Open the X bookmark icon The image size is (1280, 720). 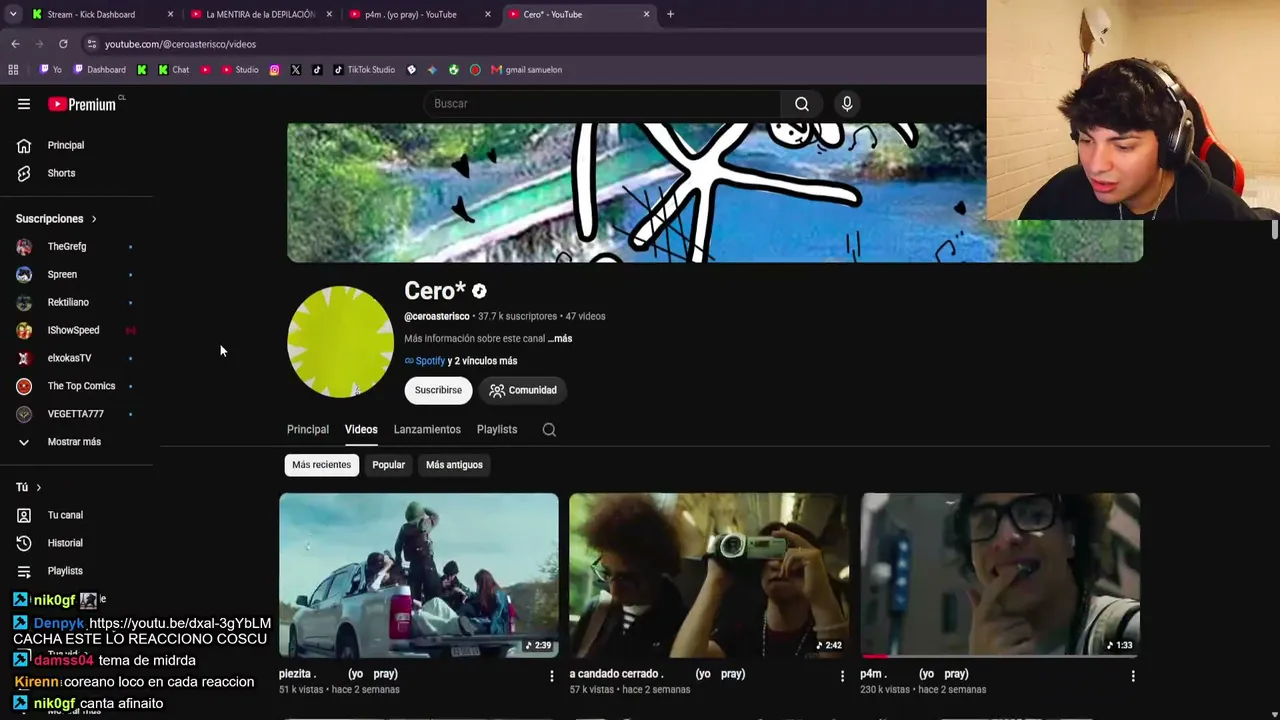tap(296, 70)
